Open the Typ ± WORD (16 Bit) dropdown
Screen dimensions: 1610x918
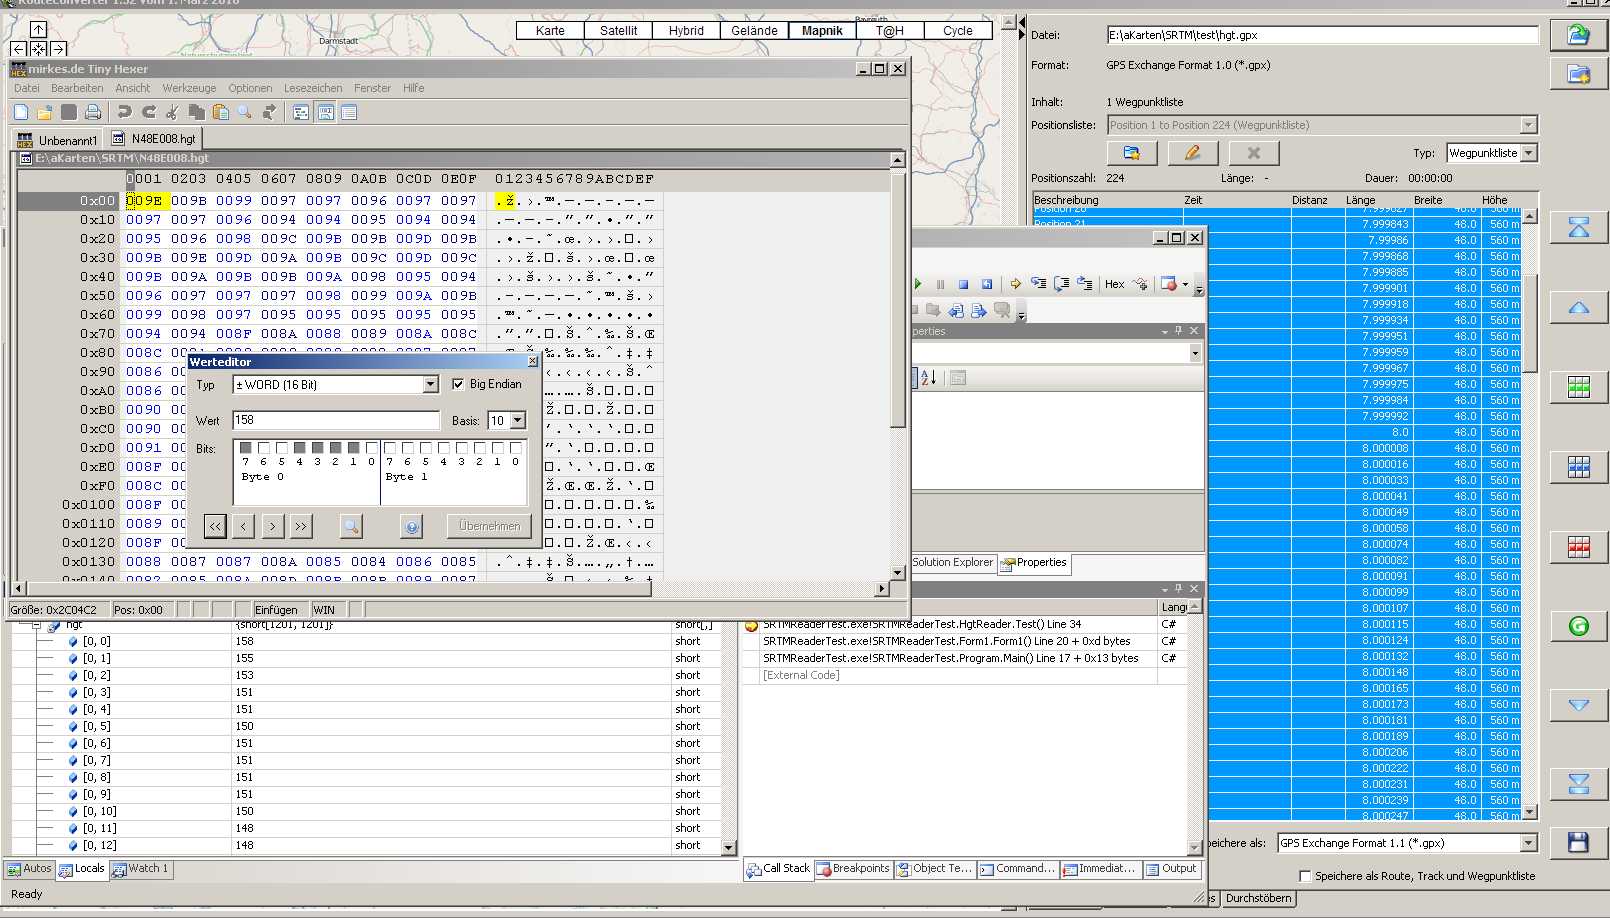click(x=430, y=385)
